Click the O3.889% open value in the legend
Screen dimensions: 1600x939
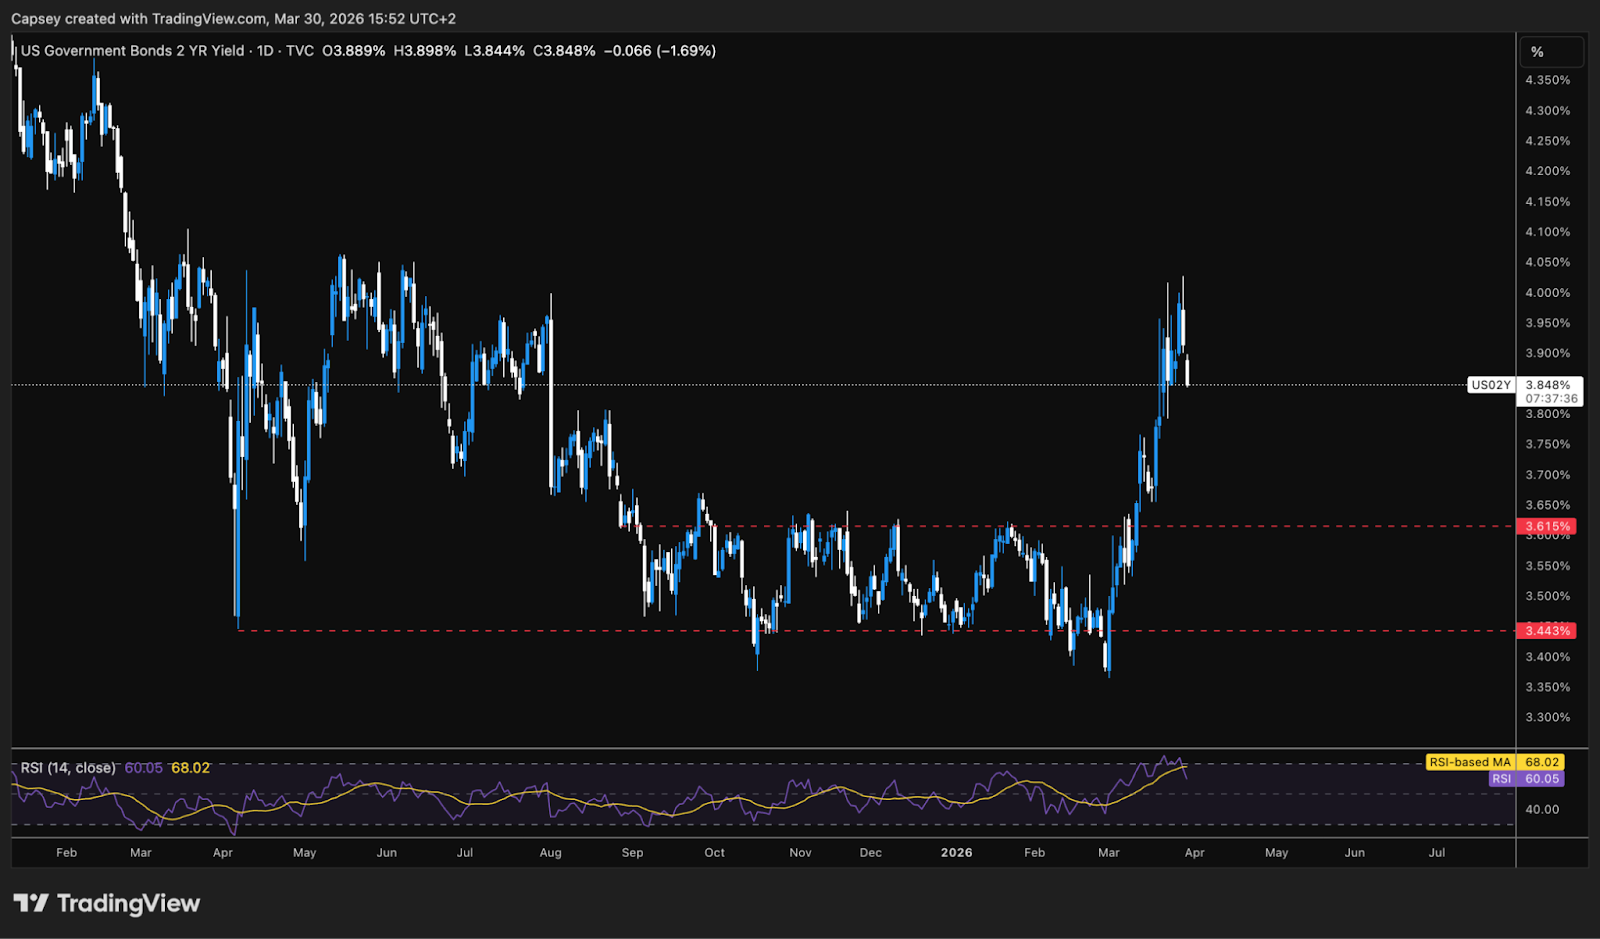coord(355,51)
